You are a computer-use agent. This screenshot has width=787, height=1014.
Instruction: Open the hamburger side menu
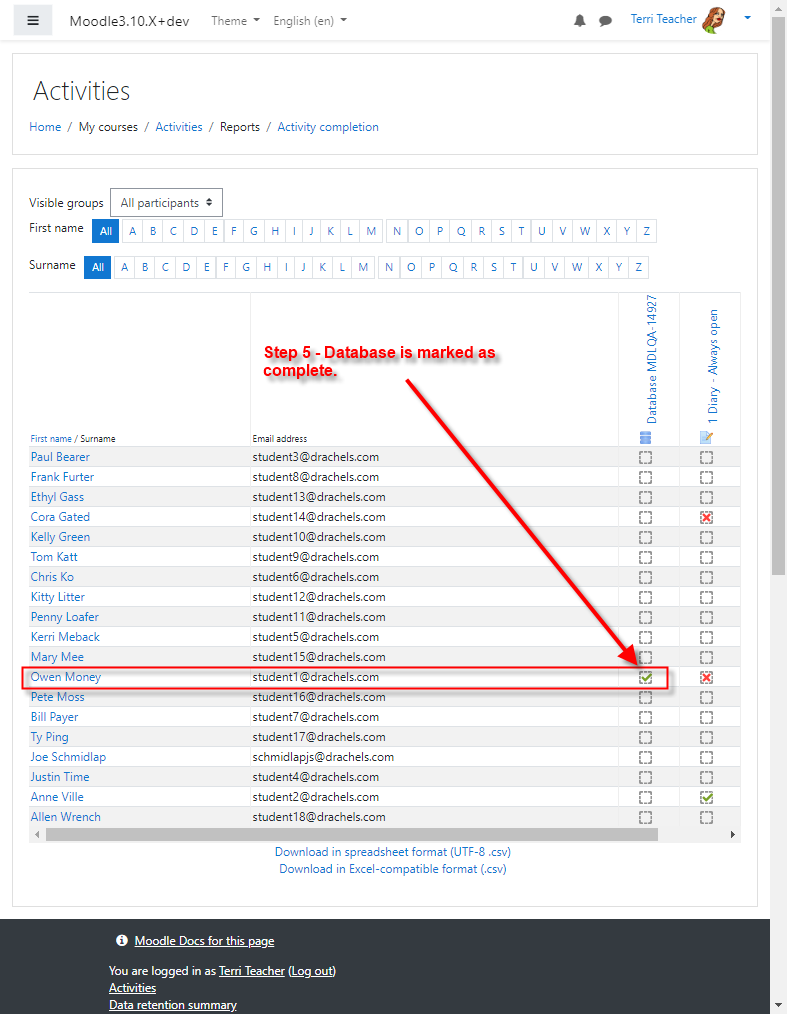click(x=33, y=21)
